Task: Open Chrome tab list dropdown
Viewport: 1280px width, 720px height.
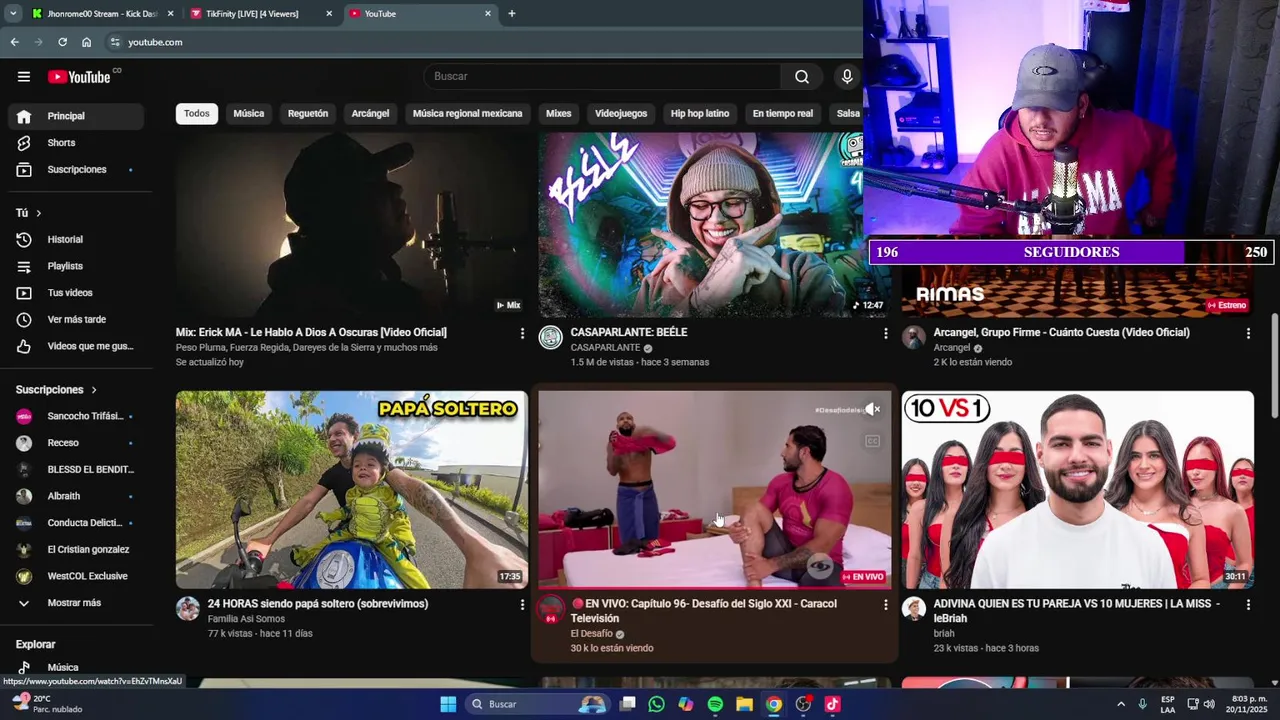Action: coord(13,14)
